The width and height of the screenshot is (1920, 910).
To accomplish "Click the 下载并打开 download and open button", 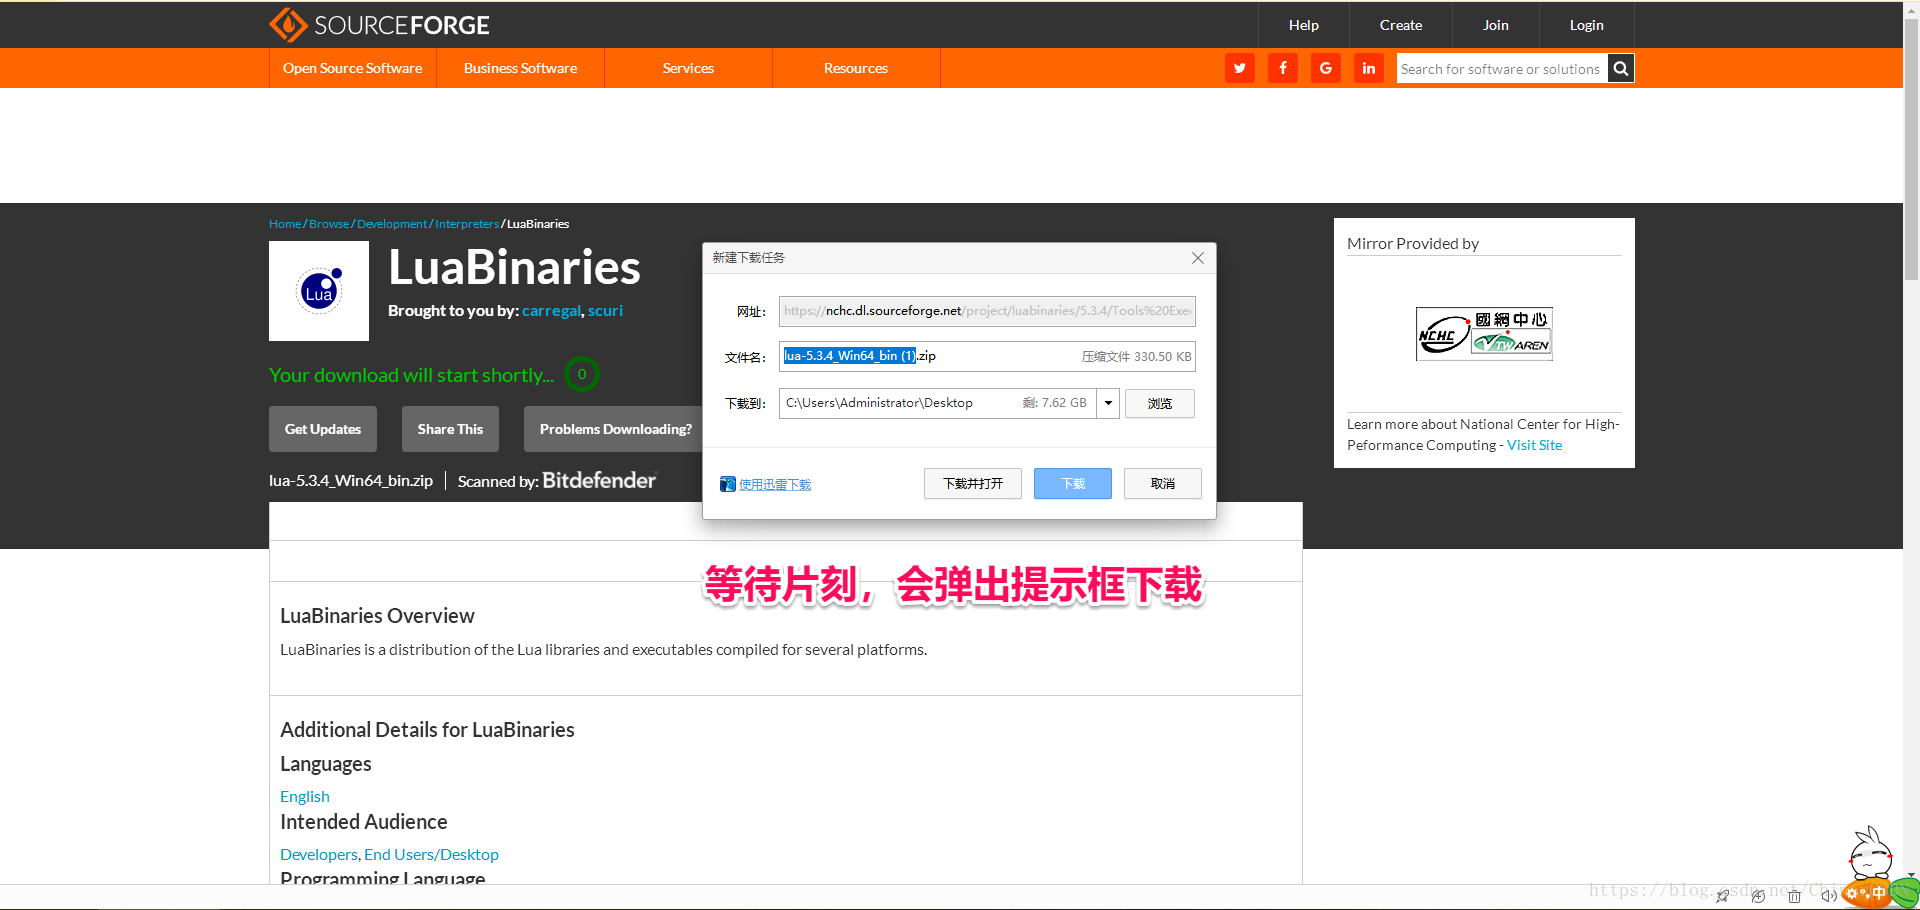I will (973, 484).
